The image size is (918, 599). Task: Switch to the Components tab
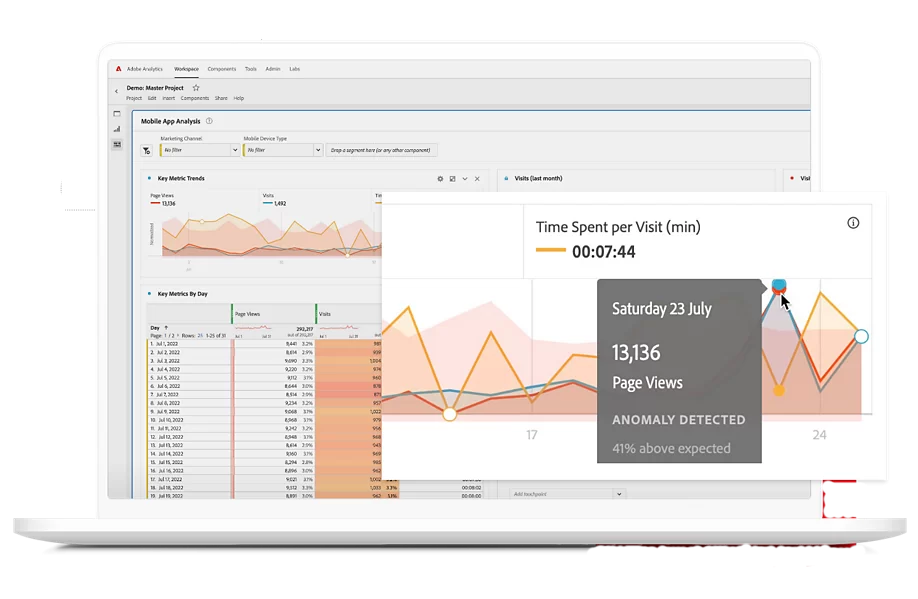tap(221, 68)
